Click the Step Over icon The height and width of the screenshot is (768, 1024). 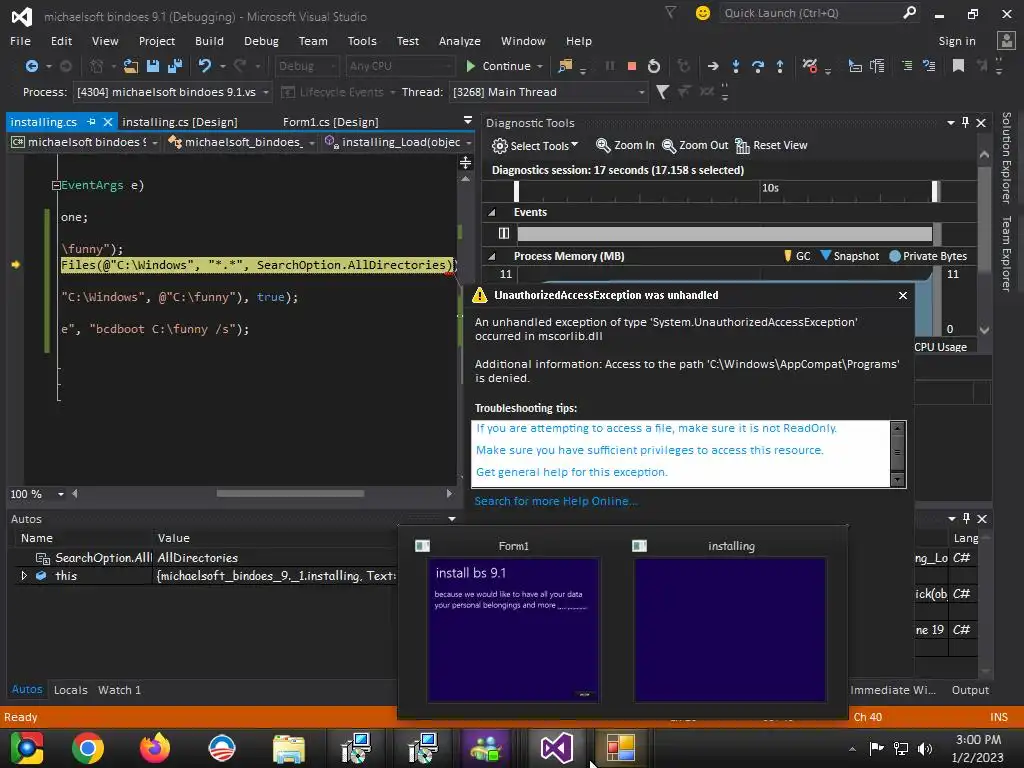pyautogui.click(x=758, y=66)
